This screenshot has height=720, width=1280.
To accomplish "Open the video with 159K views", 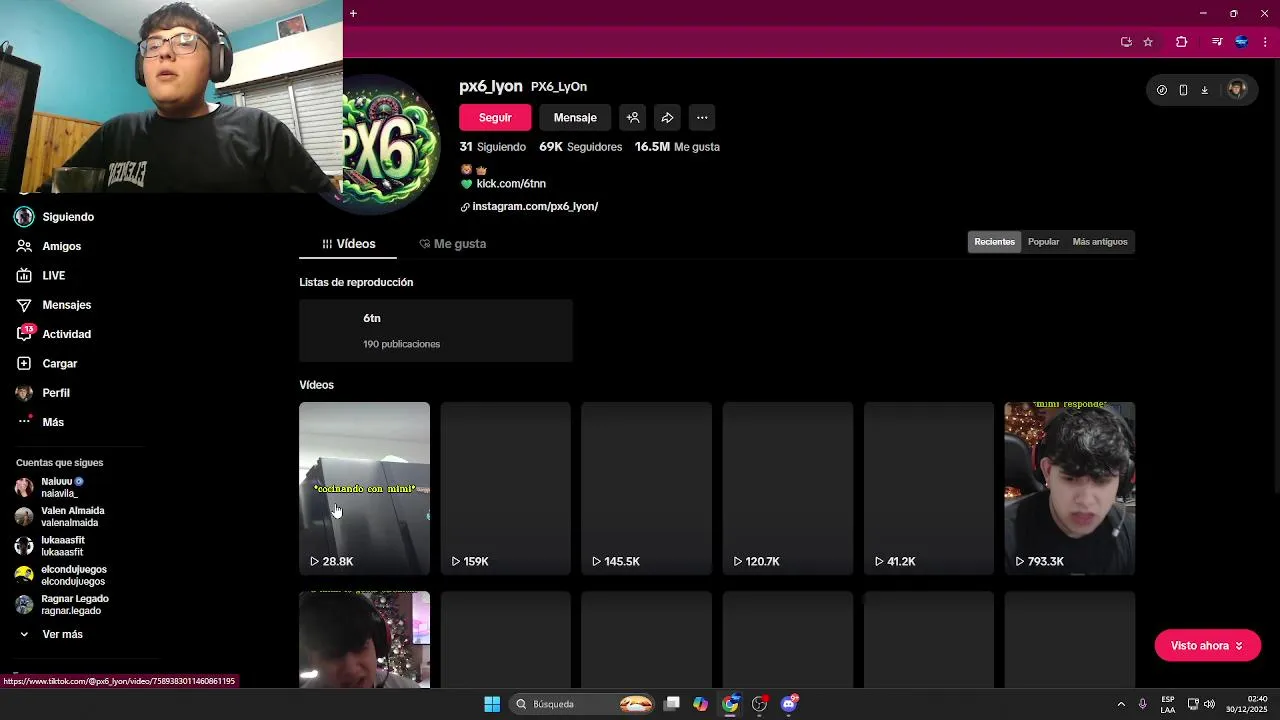I will coord(505,488).
